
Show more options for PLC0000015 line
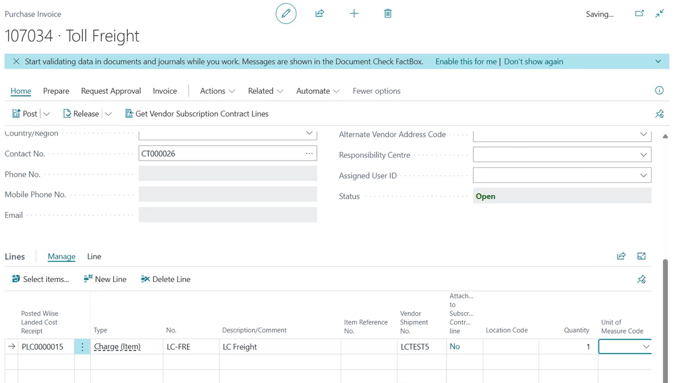82,347
